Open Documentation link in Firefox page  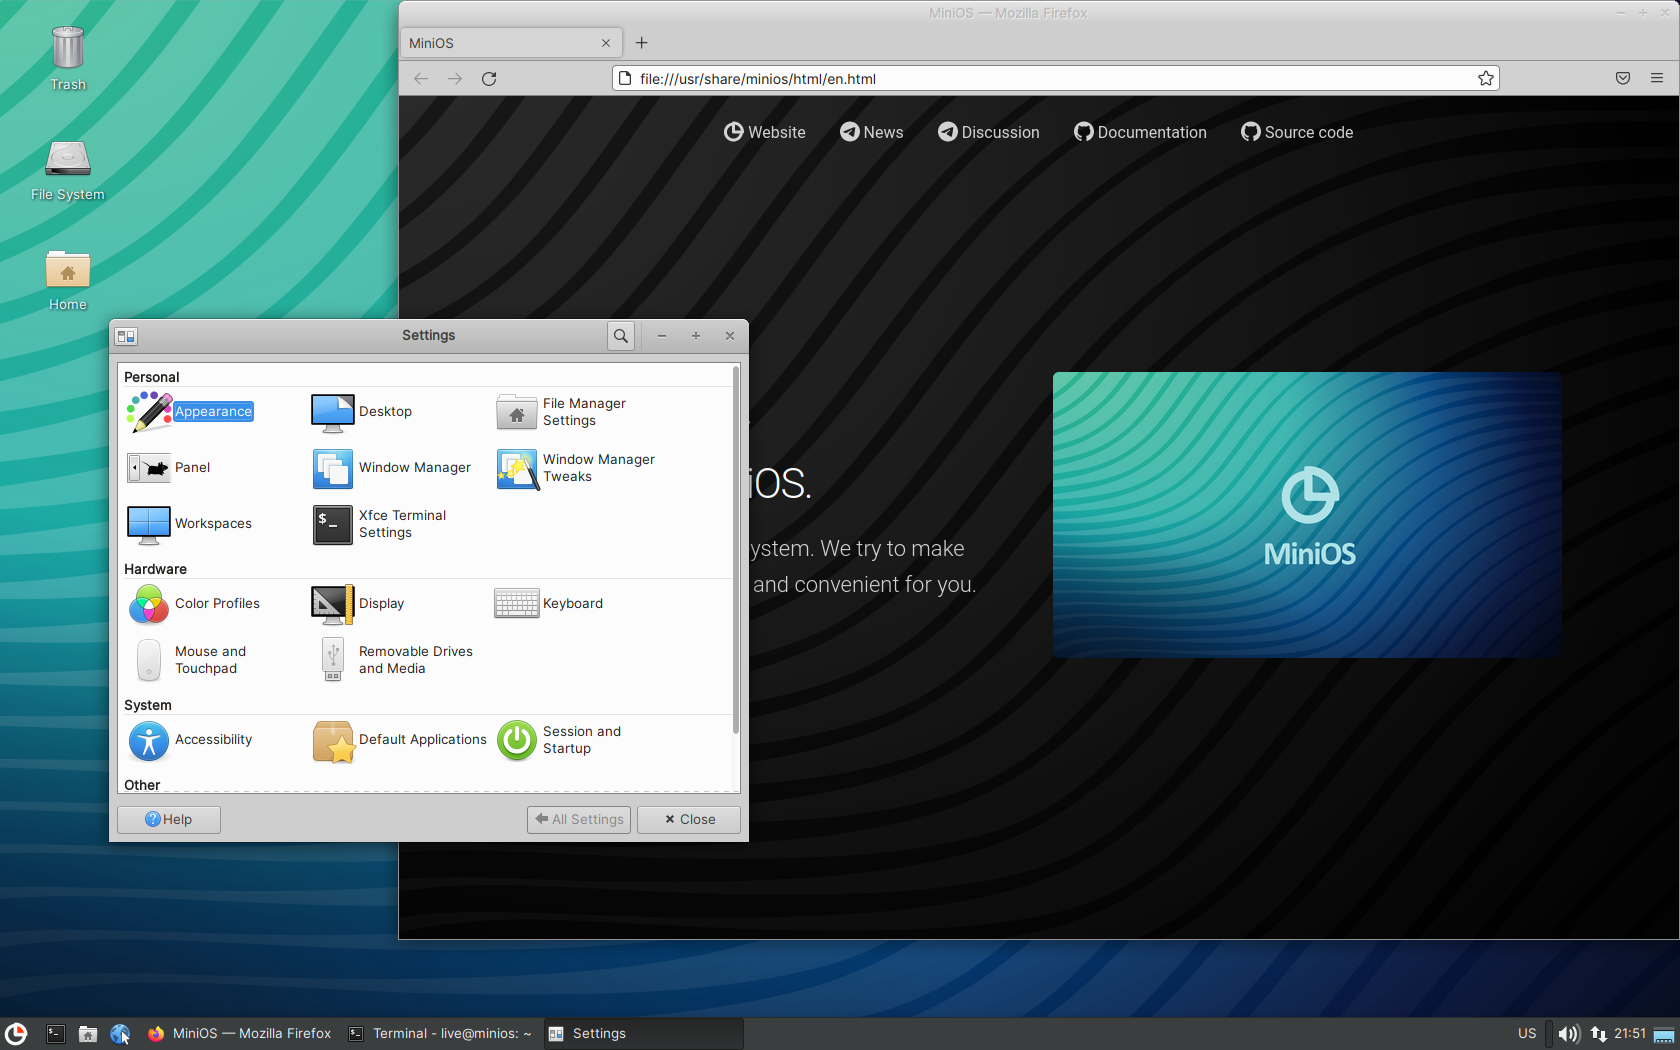pyautogui.click(x=1140, y=132)
